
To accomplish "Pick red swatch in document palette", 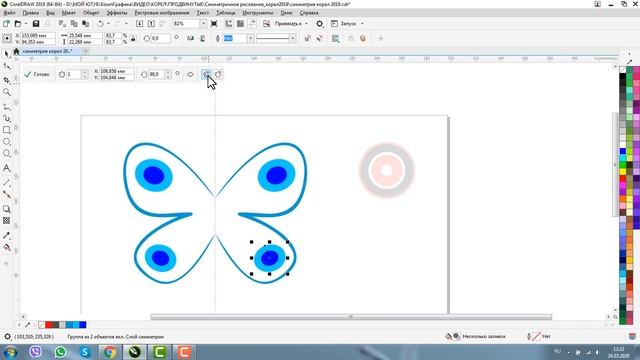I will 49,325.
